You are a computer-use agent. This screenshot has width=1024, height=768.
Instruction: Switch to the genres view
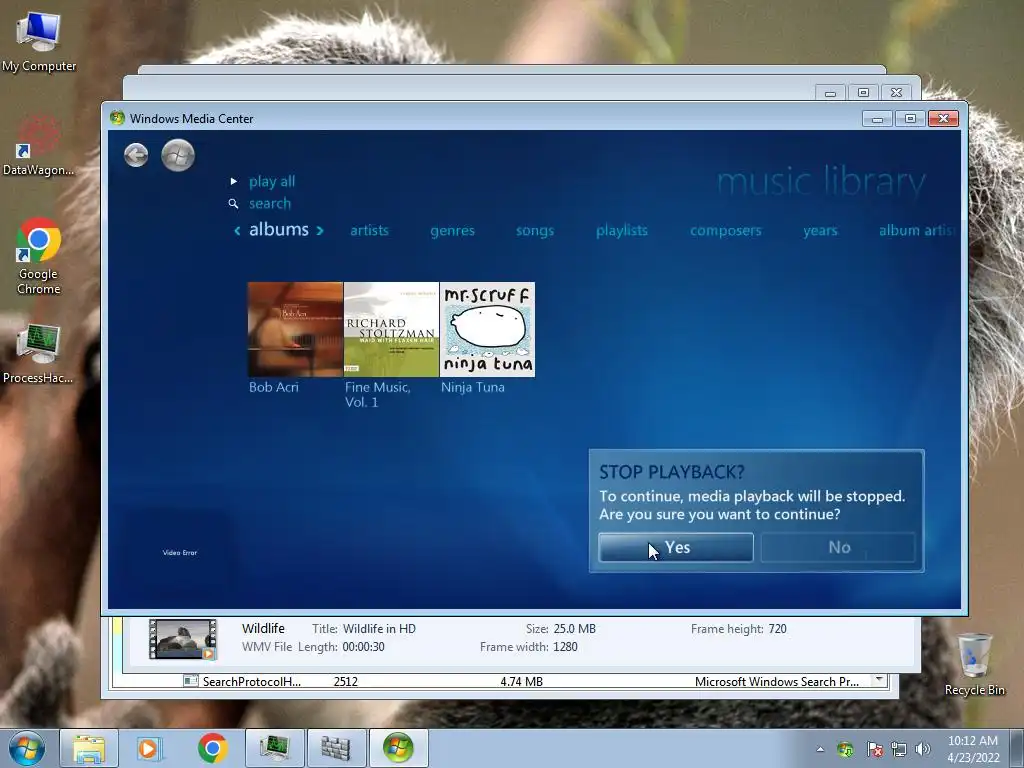(452, 231)
